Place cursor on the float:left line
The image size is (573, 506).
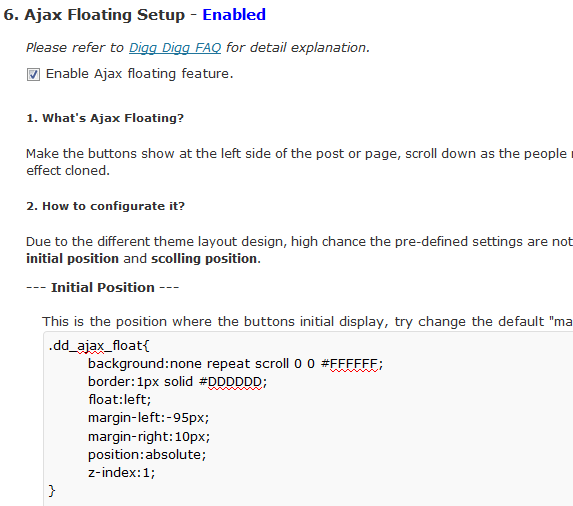(x=119, y=400)
